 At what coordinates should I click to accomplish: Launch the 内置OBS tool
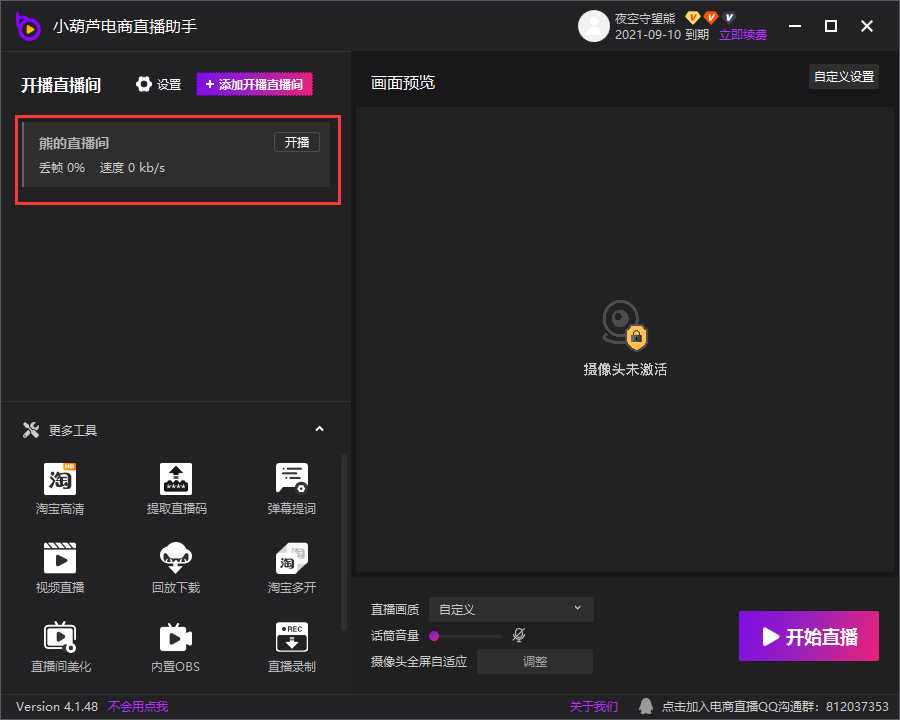[x=176, y=637]
